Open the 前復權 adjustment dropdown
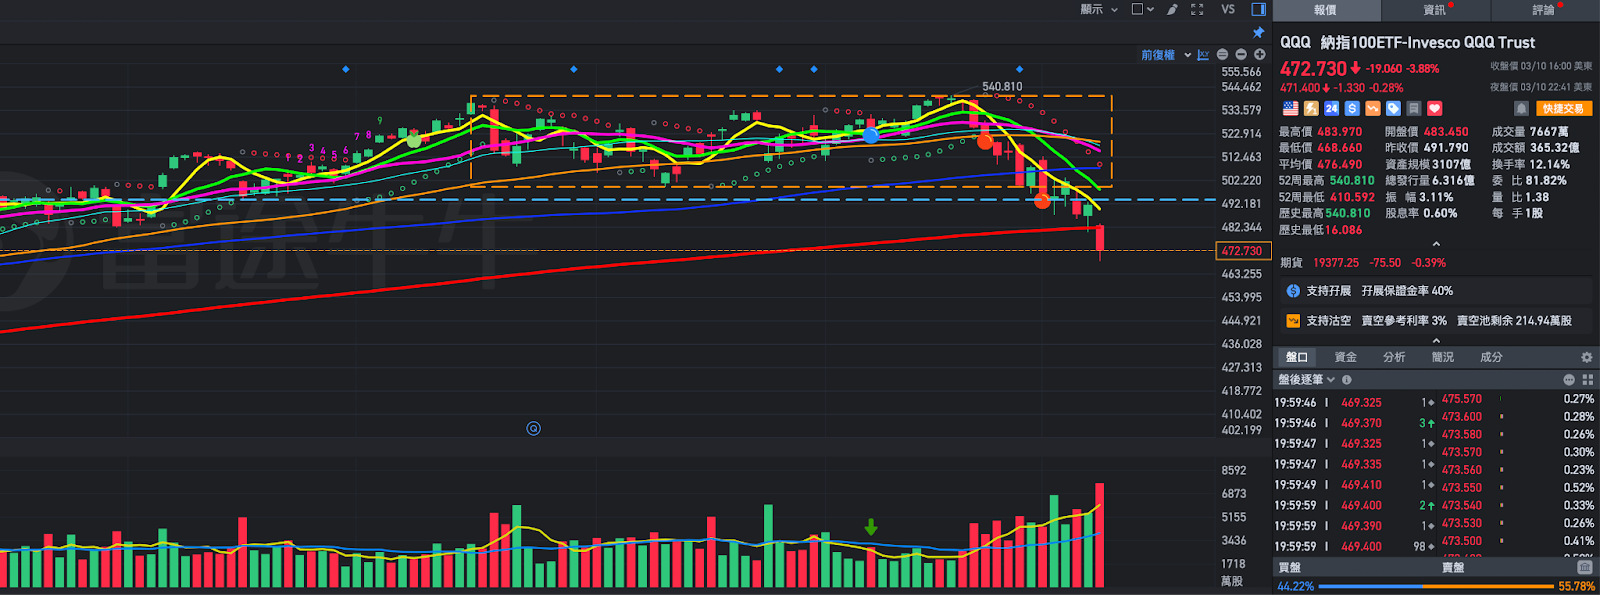1600x595 pixels. coord(1166,55)
